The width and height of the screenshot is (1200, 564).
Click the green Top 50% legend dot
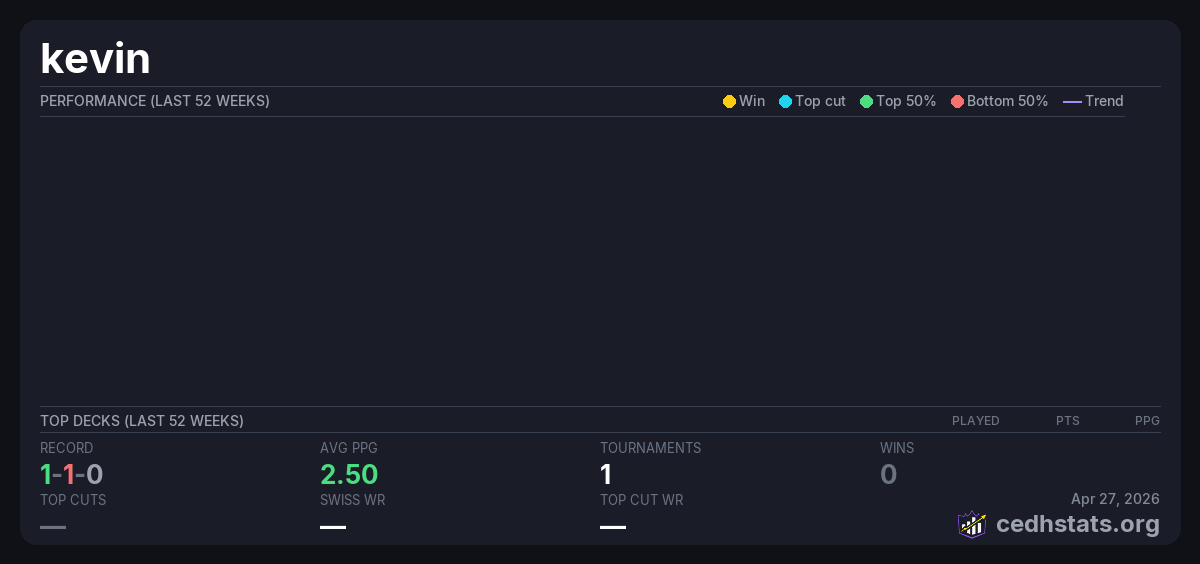(x=866, y=102)
